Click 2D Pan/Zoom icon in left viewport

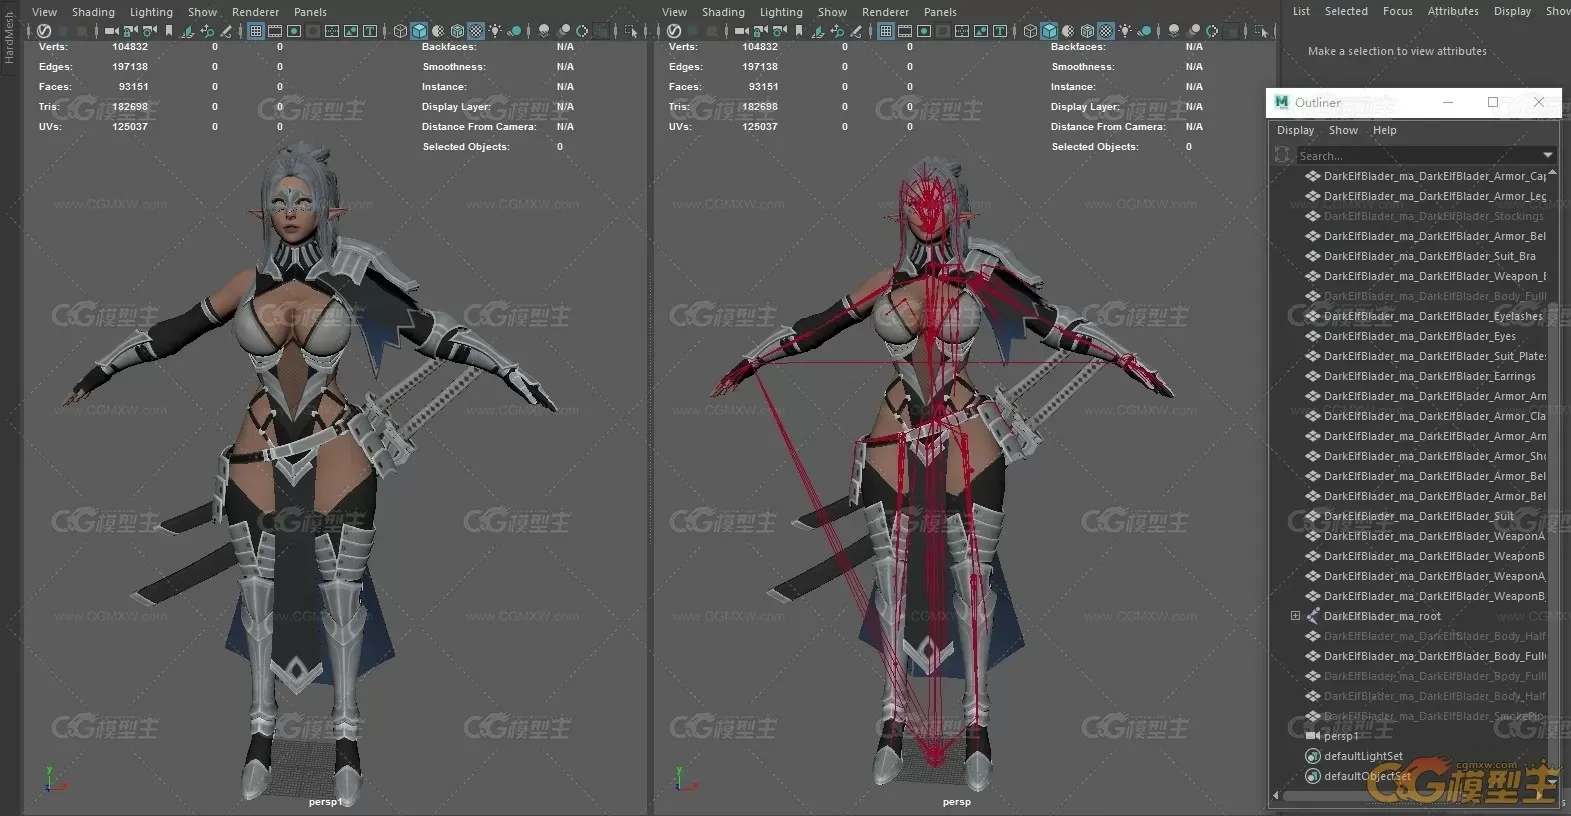tap(207, 31)
